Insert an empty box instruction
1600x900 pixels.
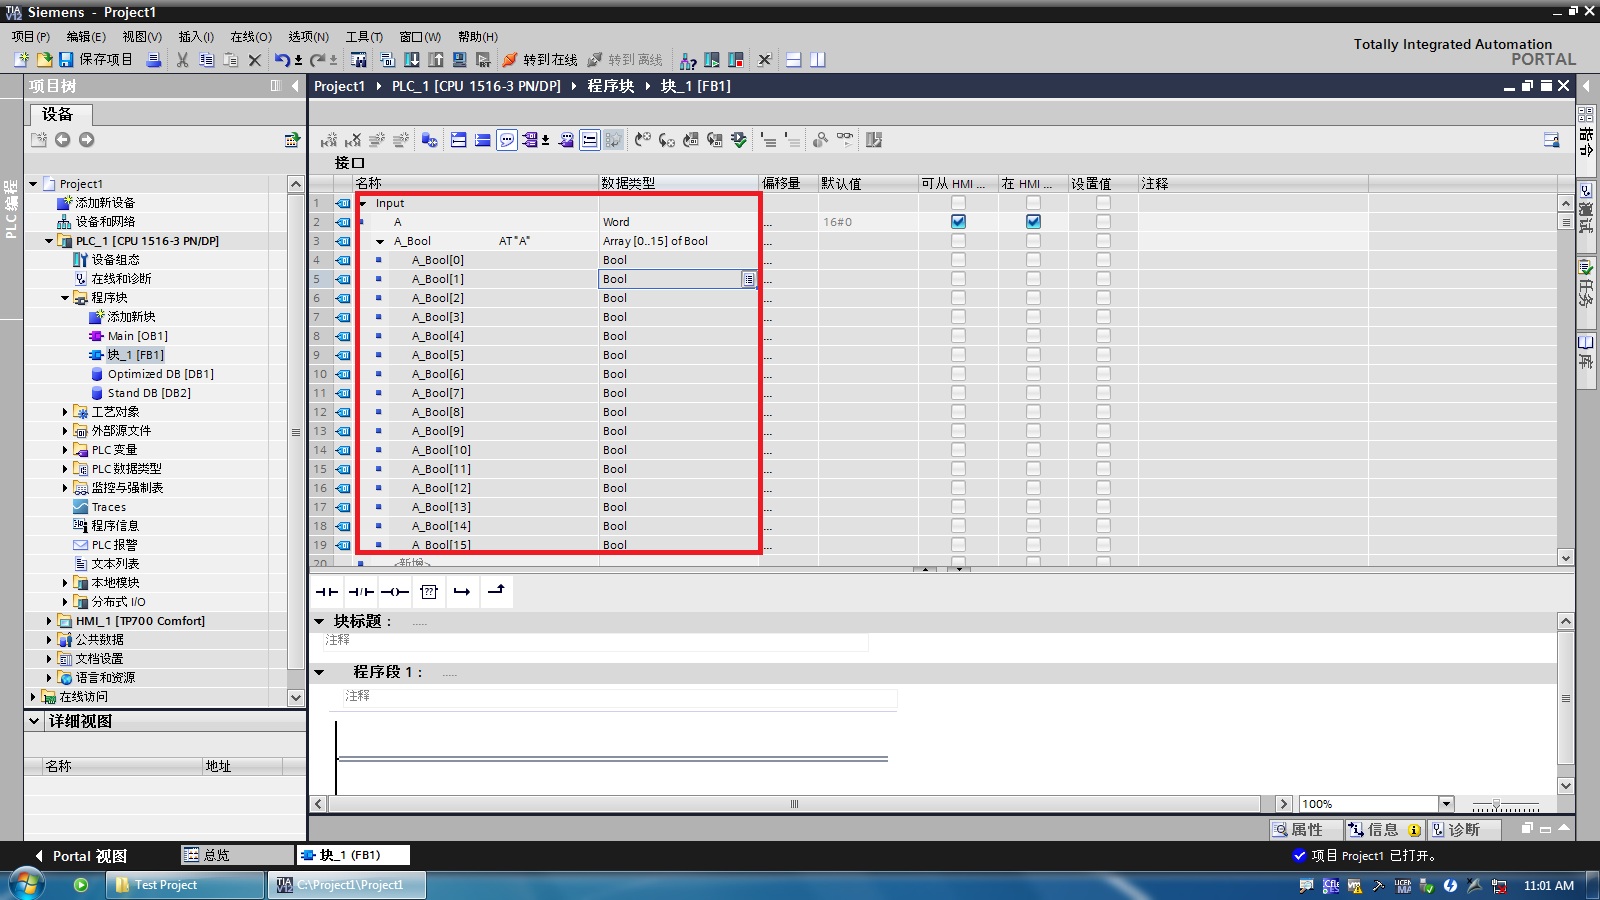click(x=429, y=592)
